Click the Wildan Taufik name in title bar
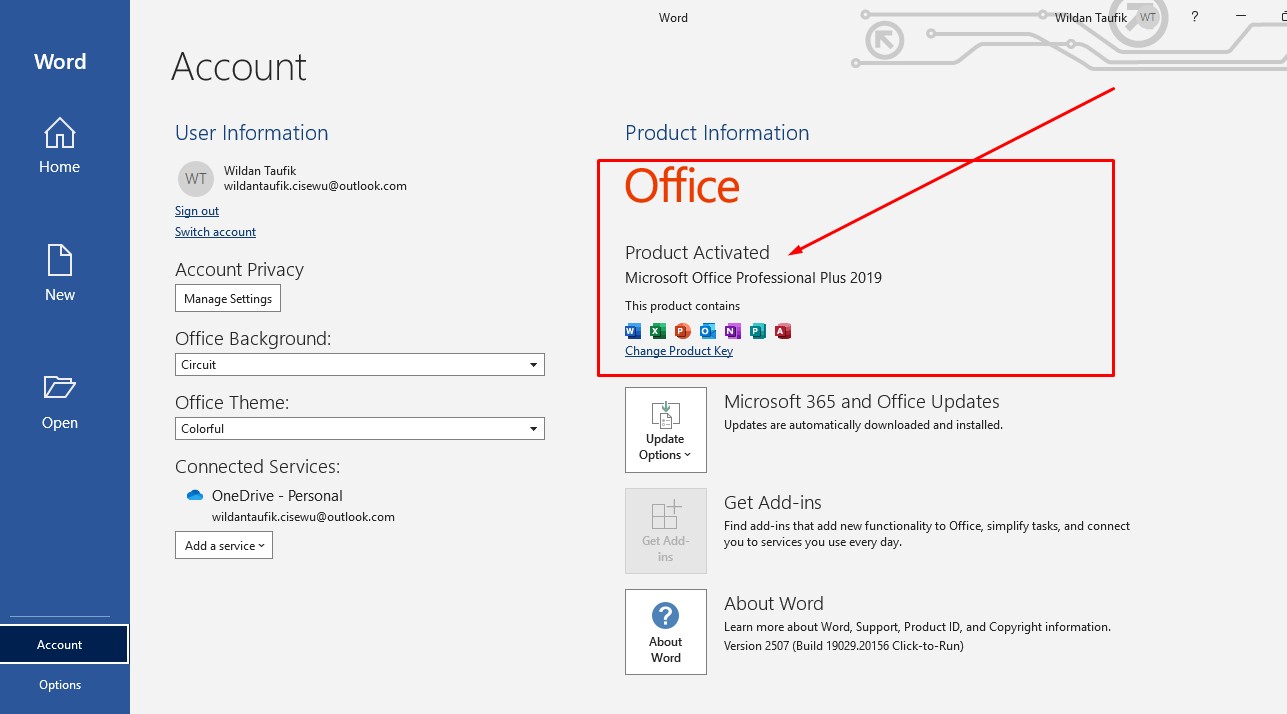 (1091, 18)
